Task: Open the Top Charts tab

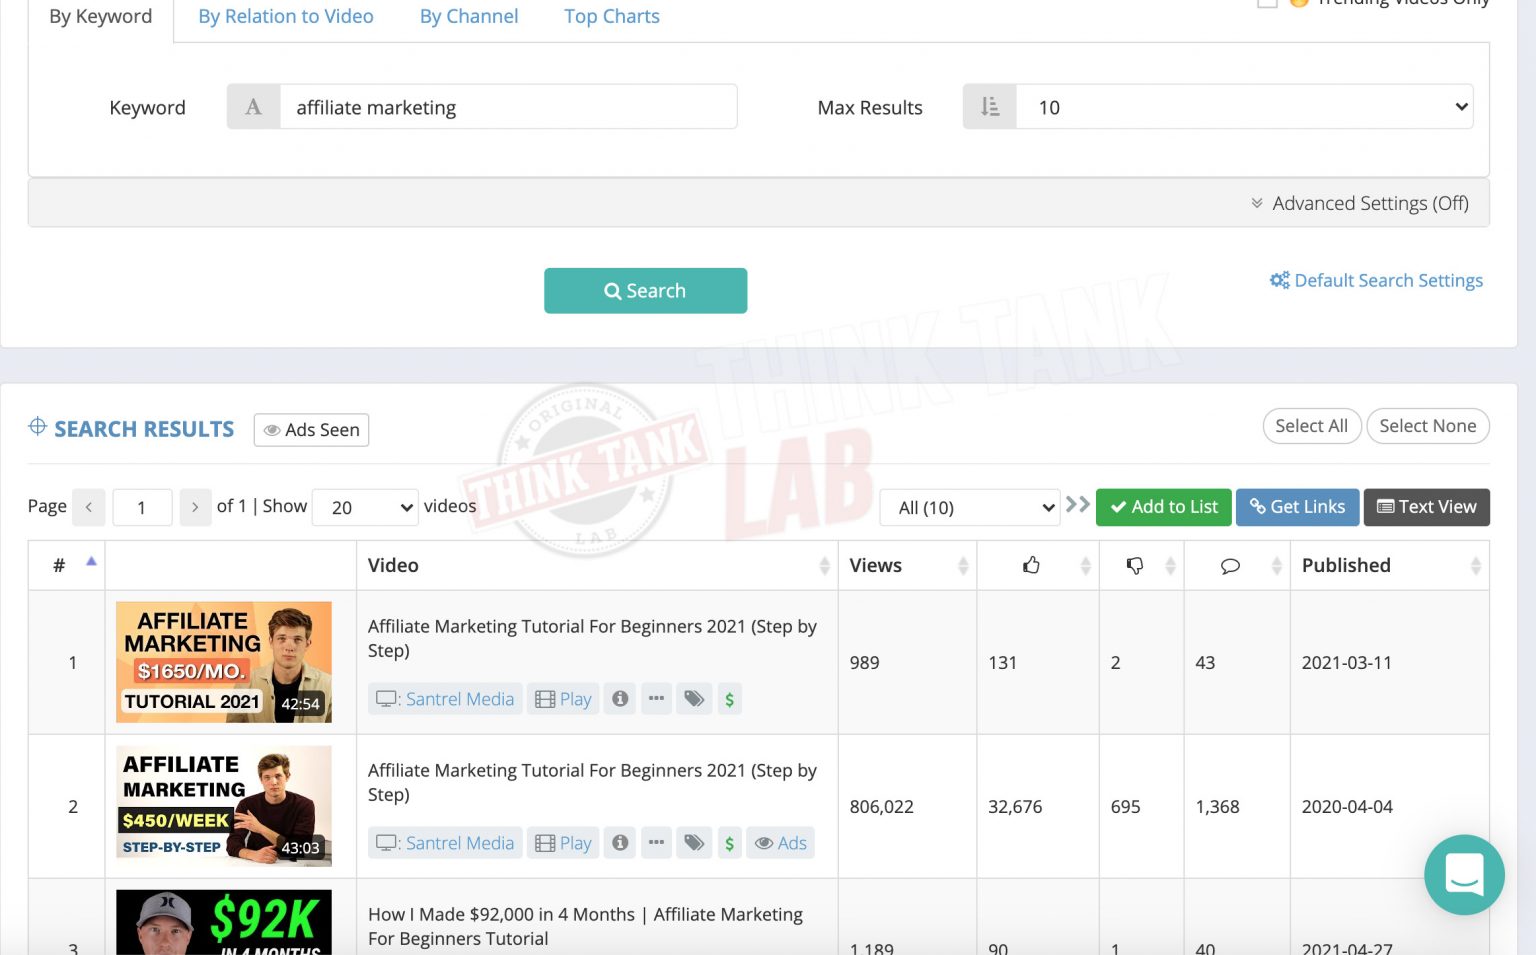Action: (x=611, y=16)
